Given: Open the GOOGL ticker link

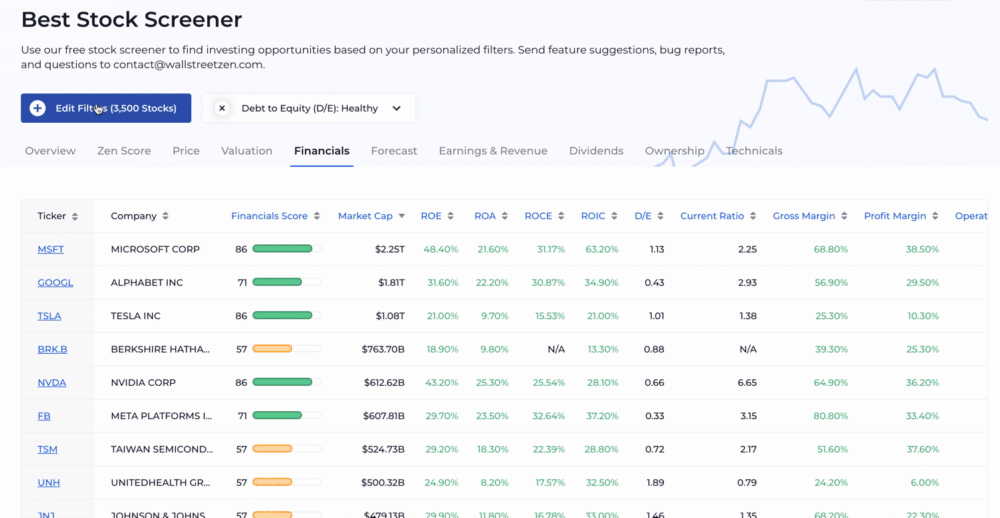Looking at the screenshot, I should [55, 283].
